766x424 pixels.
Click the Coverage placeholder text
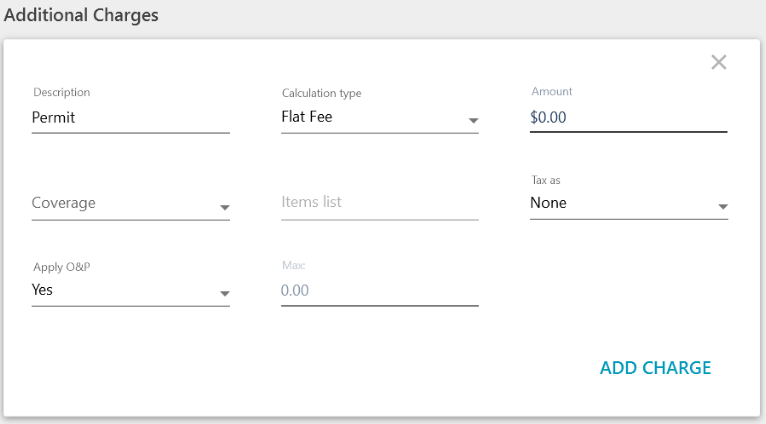click(x=64, y=203)
